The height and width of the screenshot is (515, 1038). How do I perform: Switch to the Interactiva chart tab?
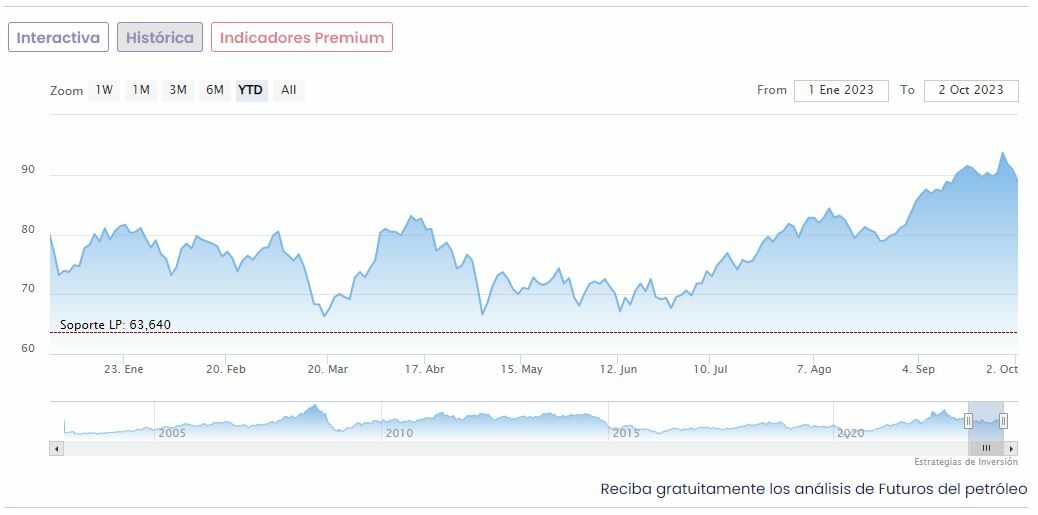tap(58, 38)
